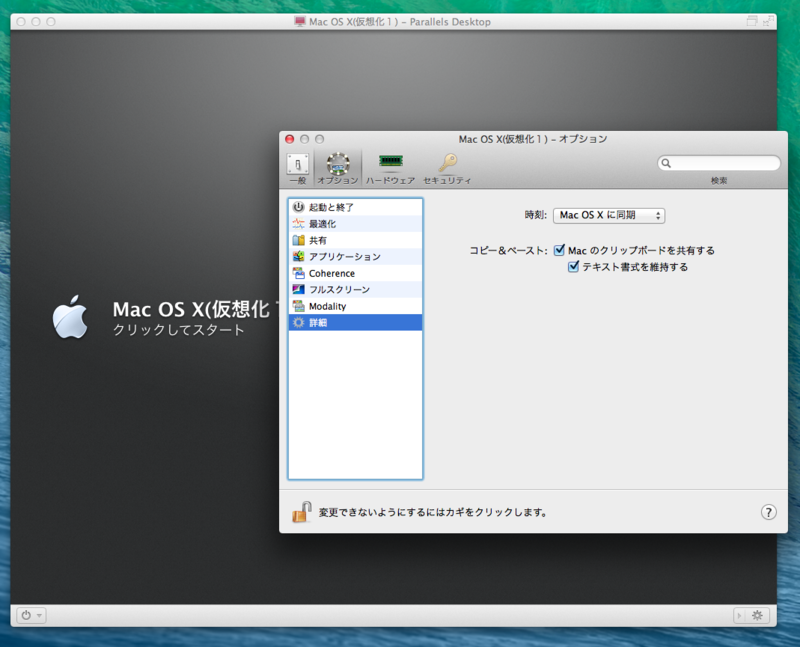Select Coherence in the sidebar list
Screen dimensions: 800x647
[x=355, y=273]
